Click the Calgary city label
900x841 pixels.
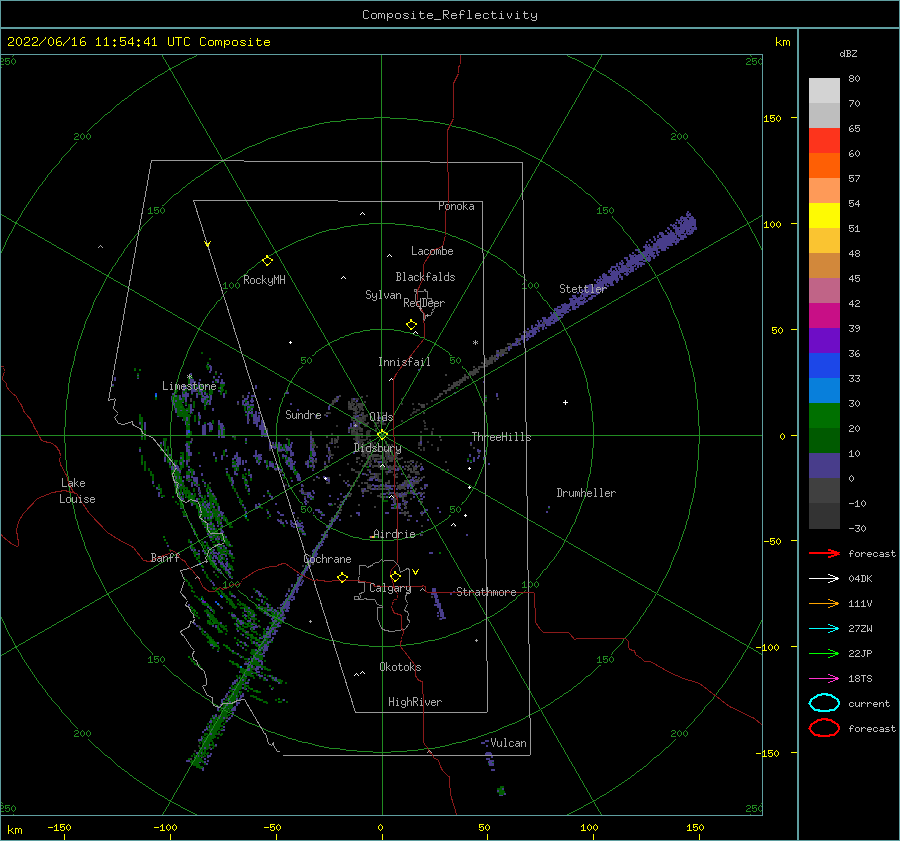pos(390,588)
